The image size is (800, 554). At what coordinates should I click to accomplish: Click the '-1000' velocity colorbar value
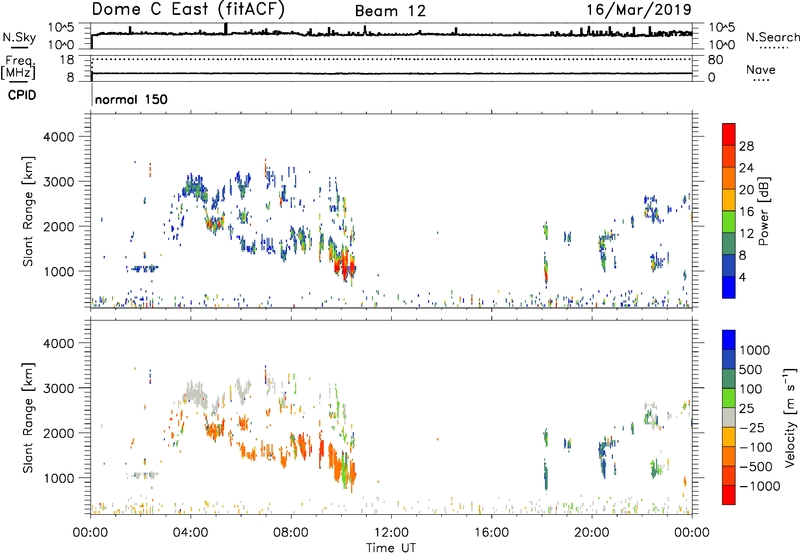tap(760, 486)
